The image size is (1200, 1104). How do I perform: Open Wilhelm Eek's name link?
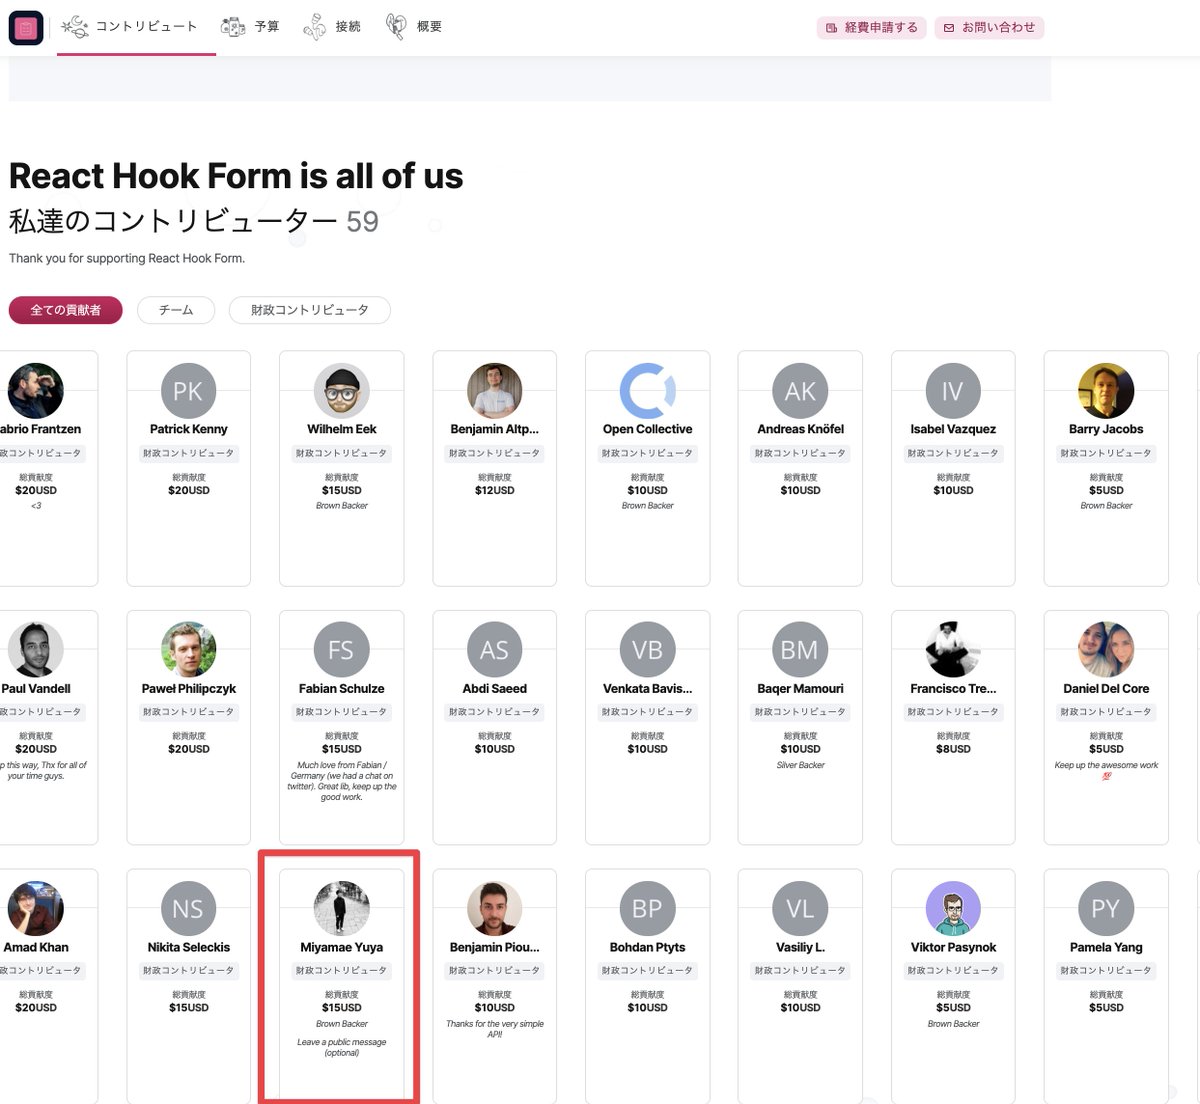(x=341, y=429)
